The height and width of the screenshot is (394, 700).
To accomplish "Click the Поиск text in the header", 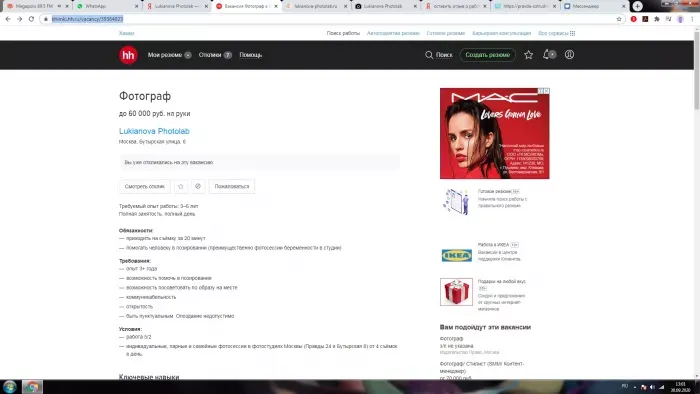I will click(x=444, y=55).
